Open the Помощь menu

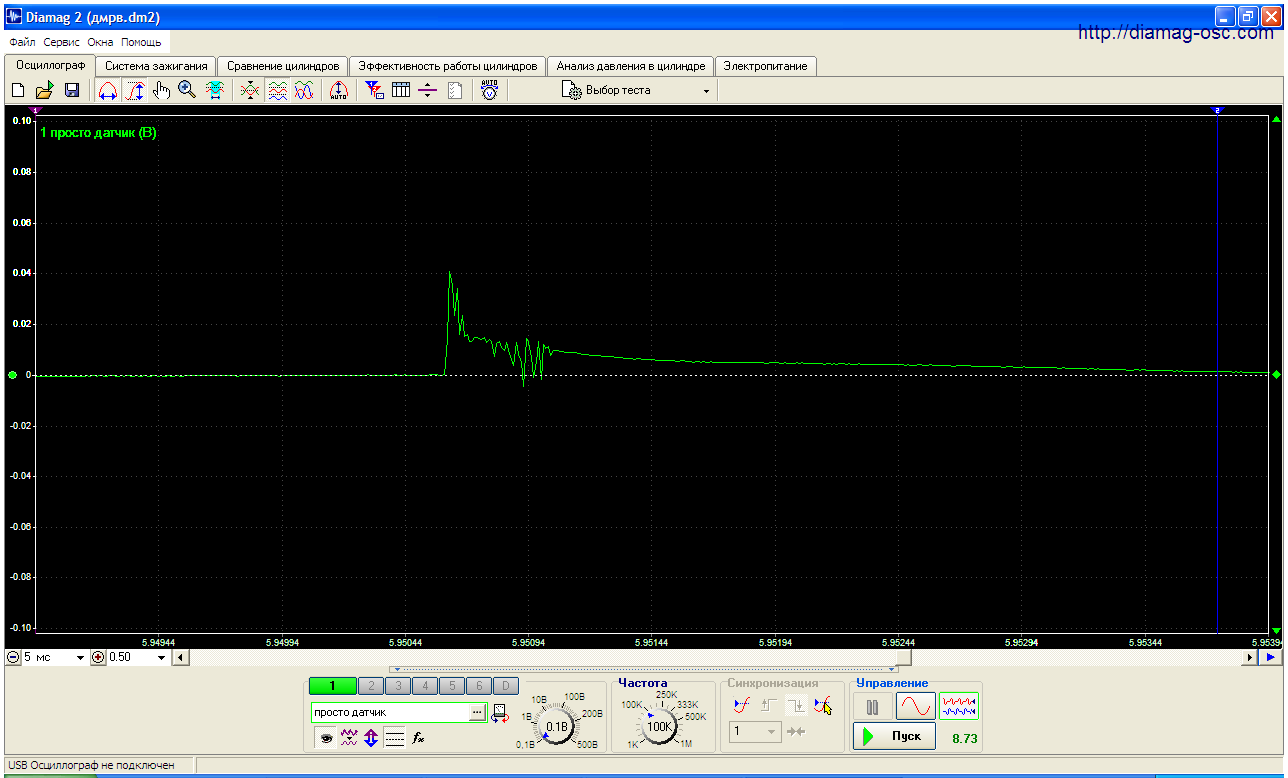coord(141,43)
